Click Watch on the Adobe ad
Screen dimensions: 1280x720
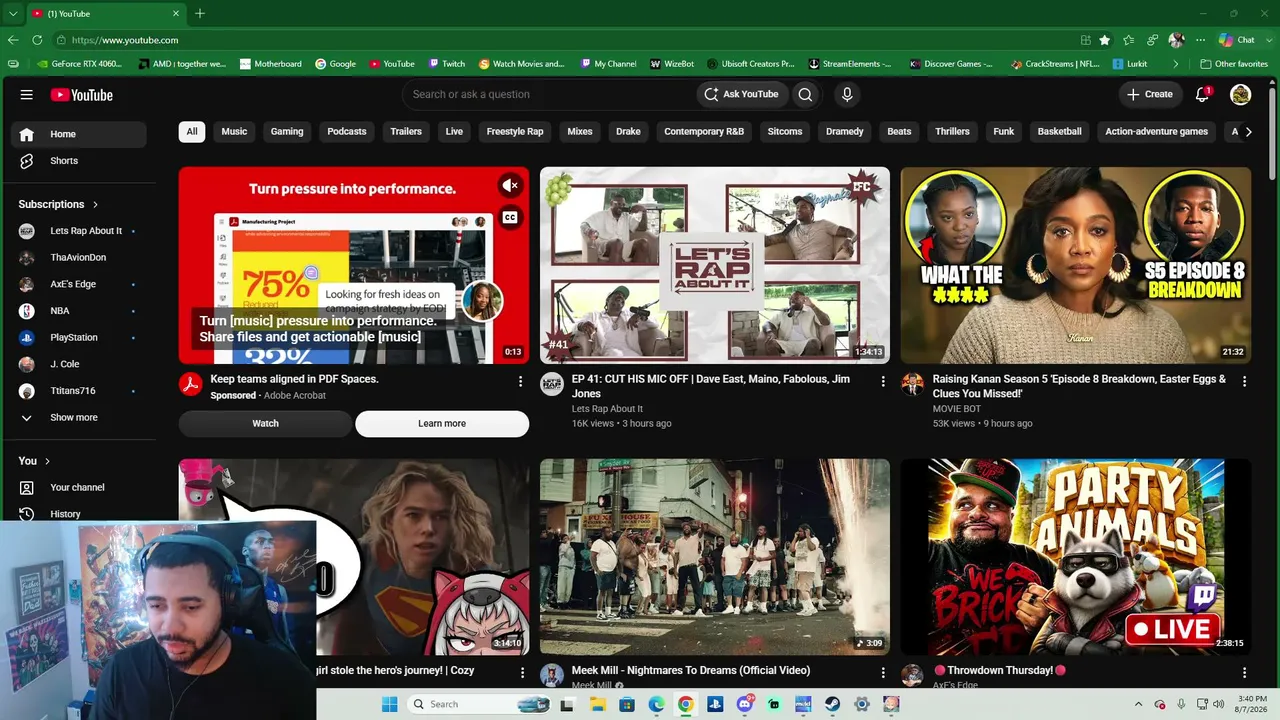265,423
